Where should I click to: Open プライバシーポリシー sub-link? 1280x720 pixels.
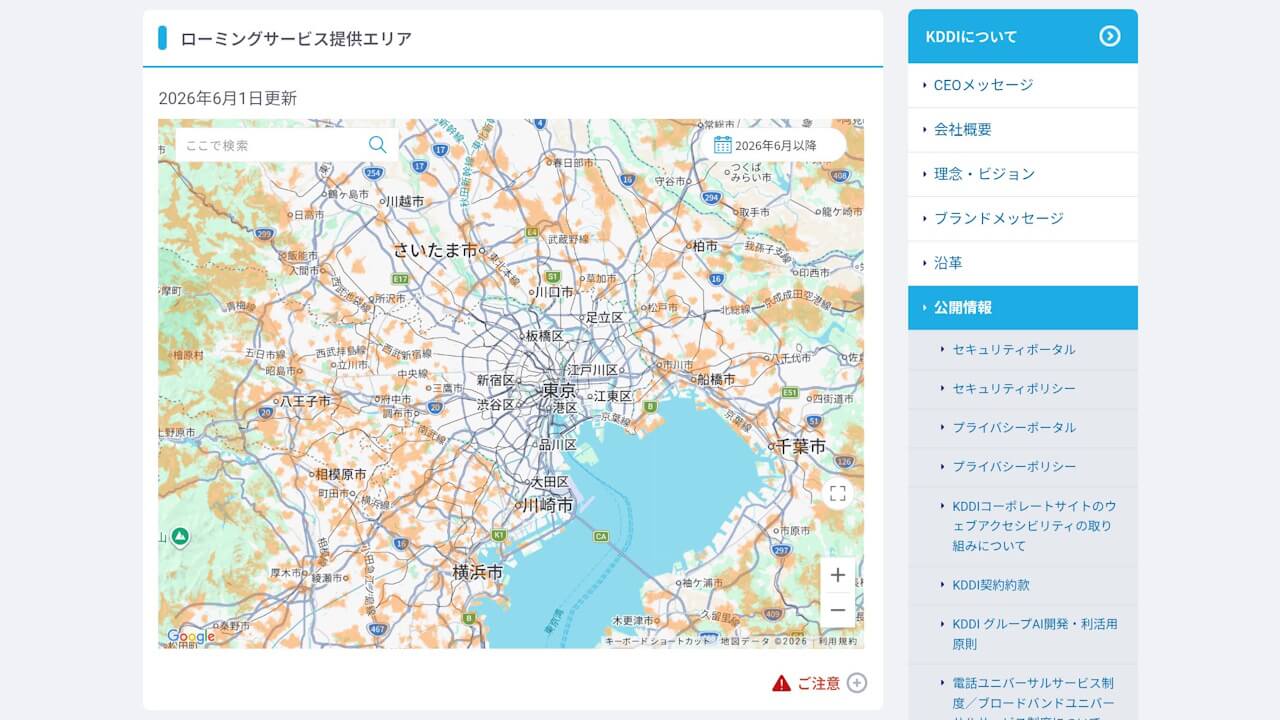point(1023,466)
